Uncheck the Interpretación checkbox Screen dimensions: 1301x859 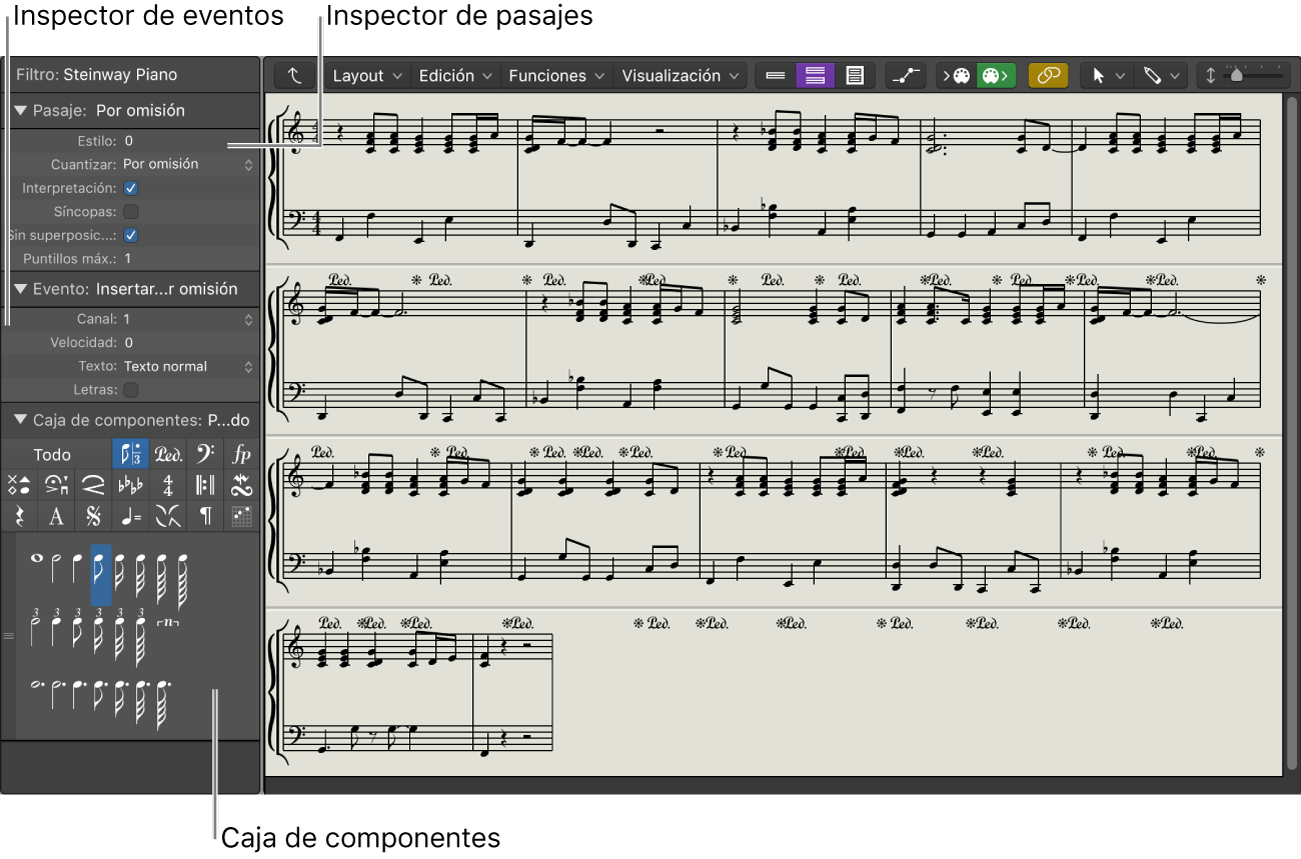pos(131,188)
